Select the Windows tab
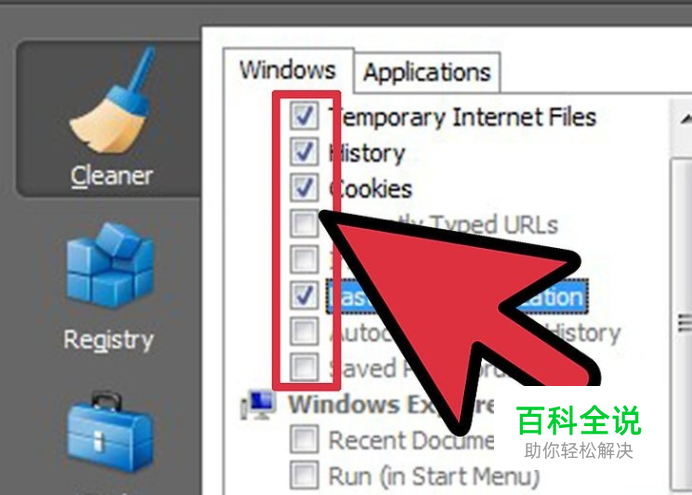692x495 pixels. coord(288,71)
